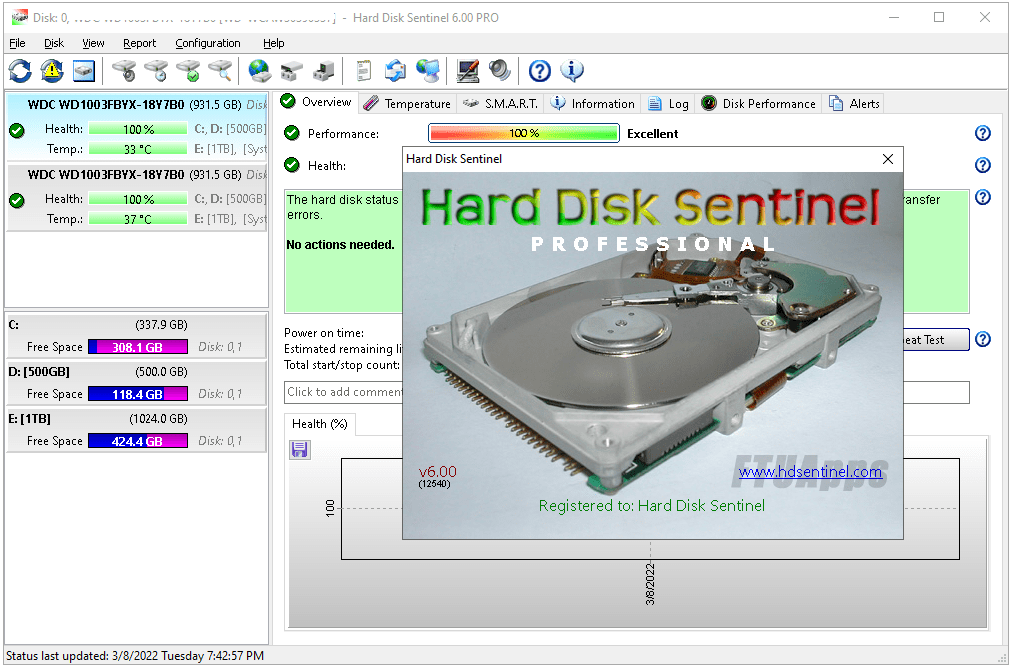Open the View menu
This screenshot has height=668, width=1011.
coord(93,43)
